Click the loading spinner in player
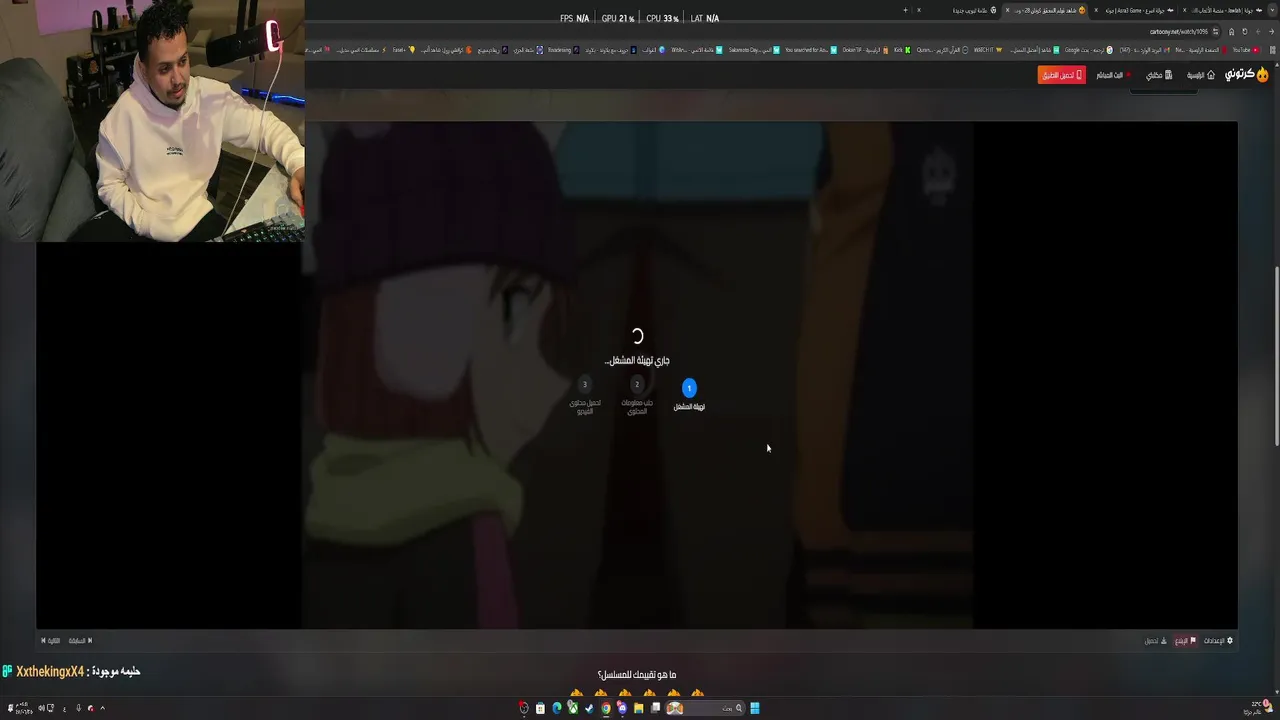This screenshot has height=720, width=1280. coord(637,336)
